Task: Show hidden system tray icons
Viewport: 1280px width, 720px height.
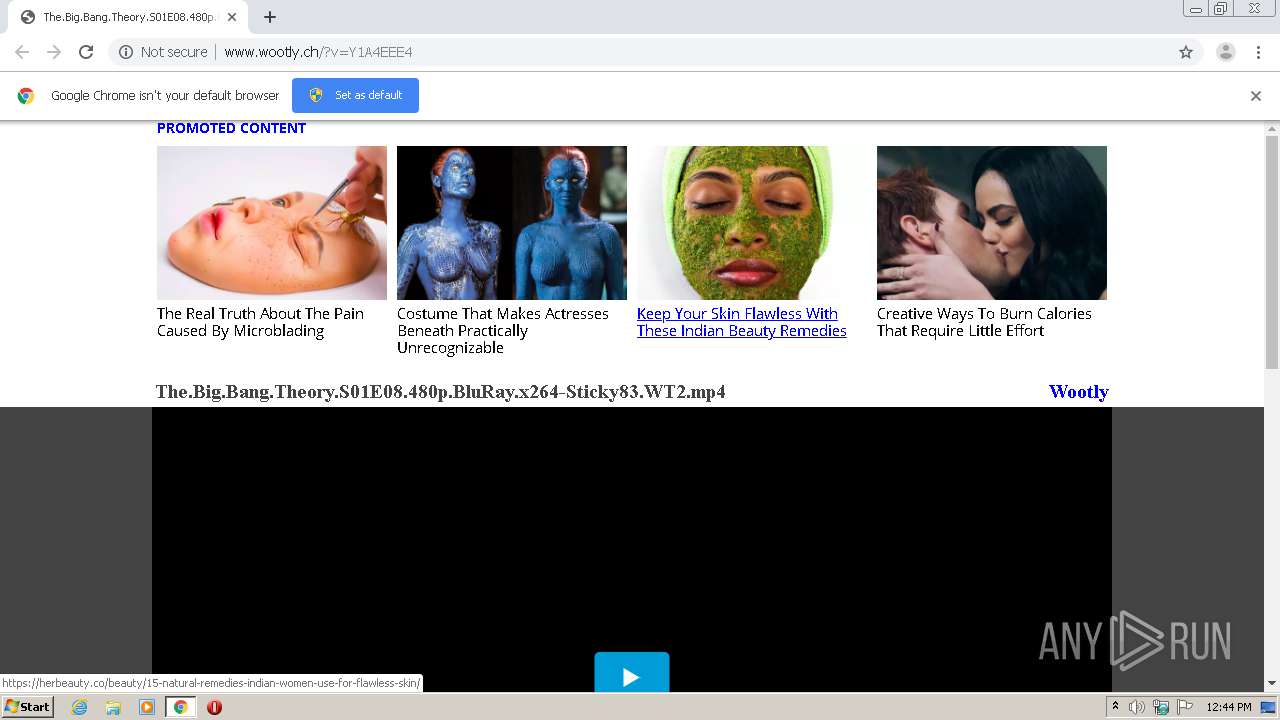Action: (1115, 707)
